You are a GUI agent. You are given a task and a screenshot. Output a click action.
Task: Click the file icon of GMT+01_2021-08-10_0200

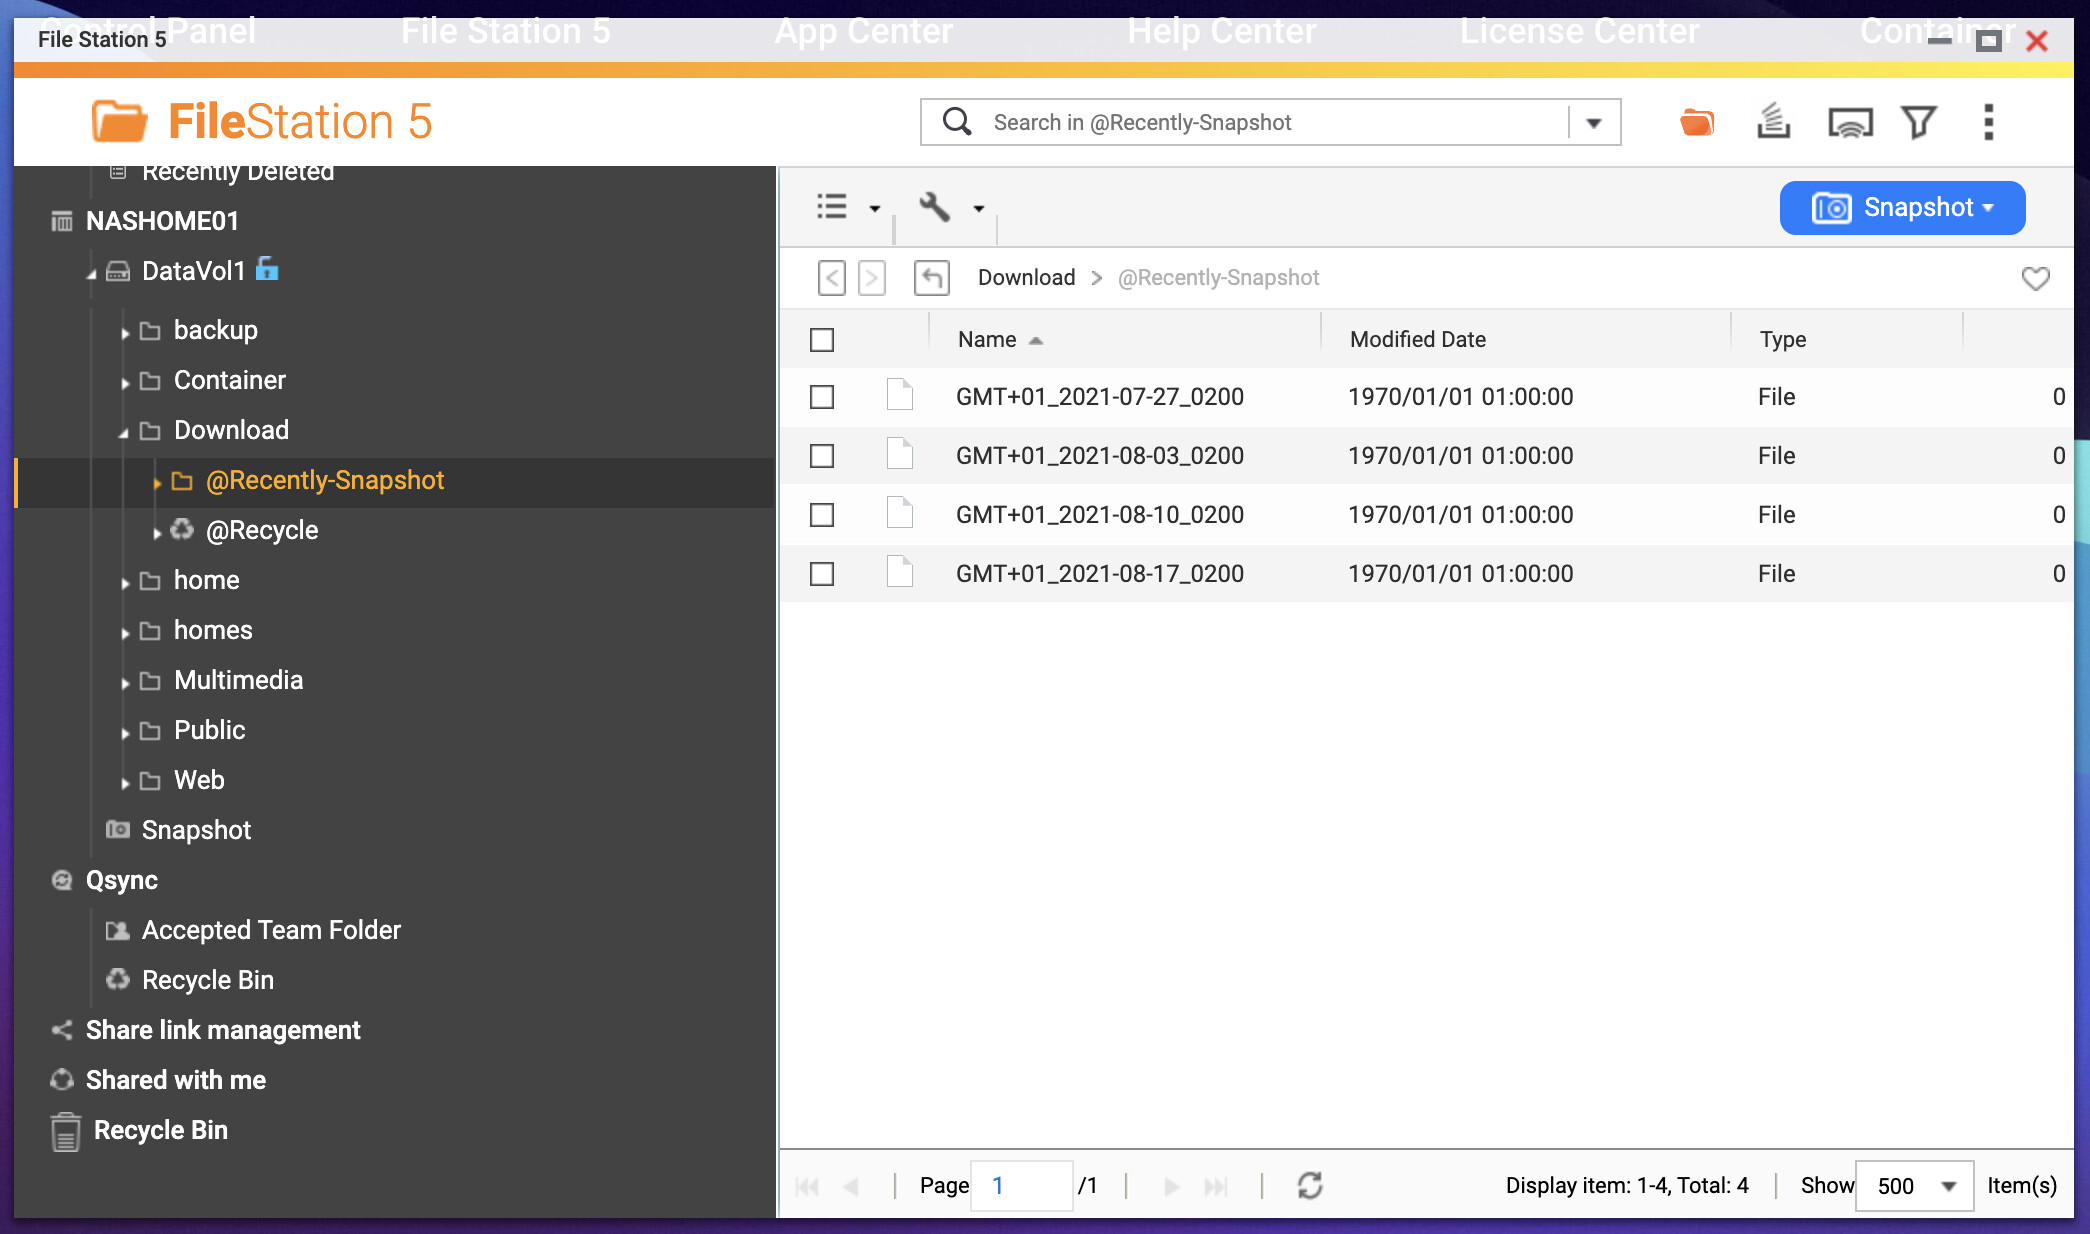900,513
